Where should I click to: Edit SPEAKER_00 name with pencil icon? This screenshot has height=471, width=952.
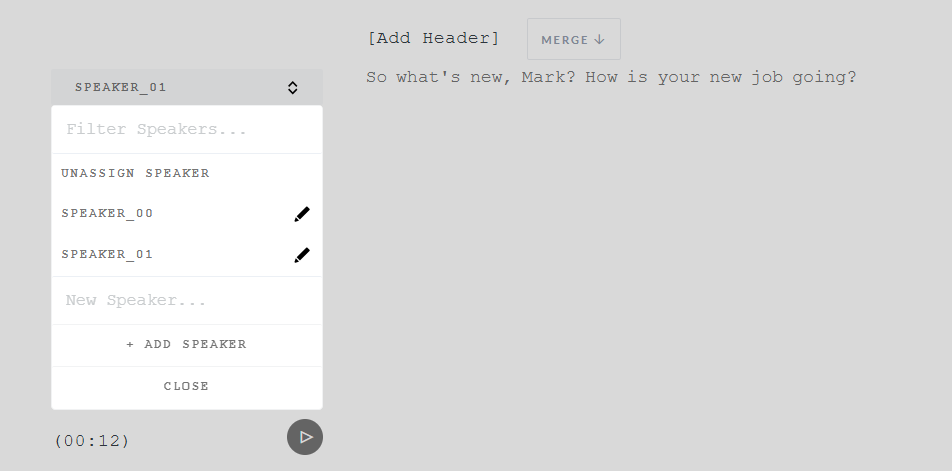click(302, 214)
